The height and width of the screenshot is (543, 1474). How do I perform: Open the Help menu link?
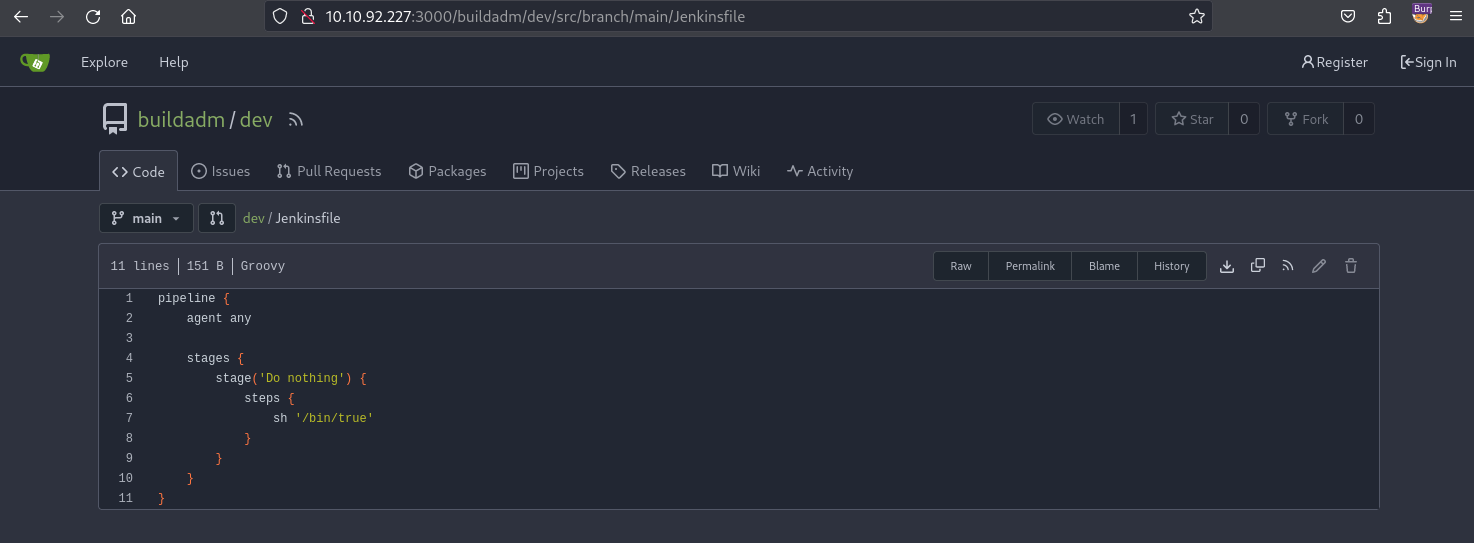173,62
